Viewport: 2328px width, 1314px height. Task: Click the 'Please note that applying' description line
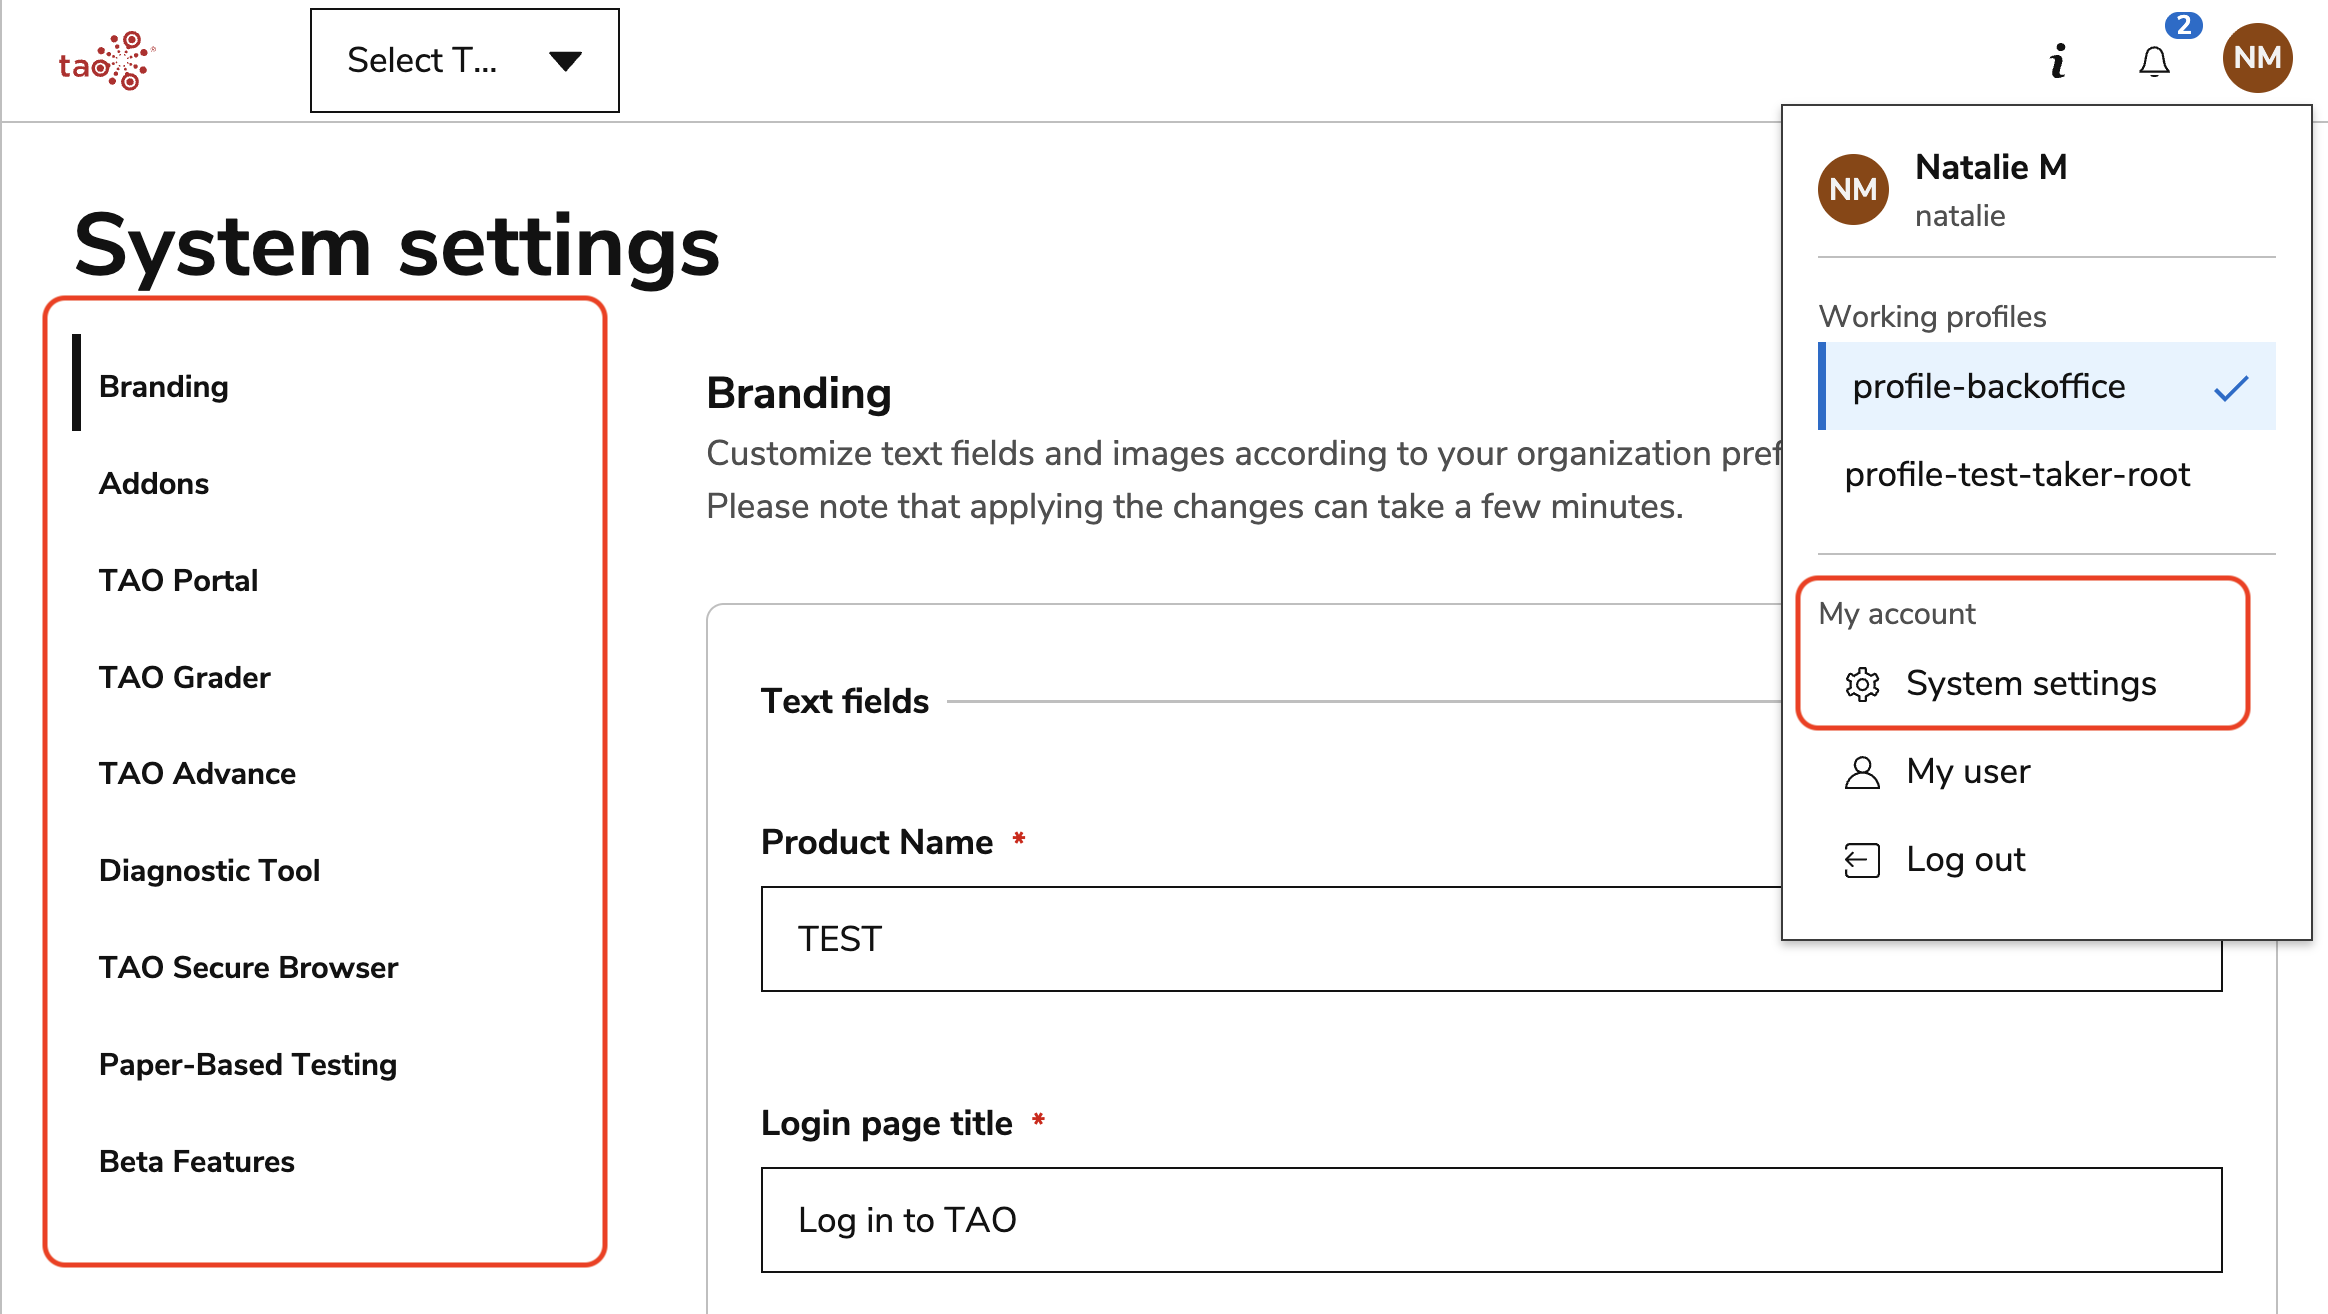pyautogui.click(x=1195, y=506)
